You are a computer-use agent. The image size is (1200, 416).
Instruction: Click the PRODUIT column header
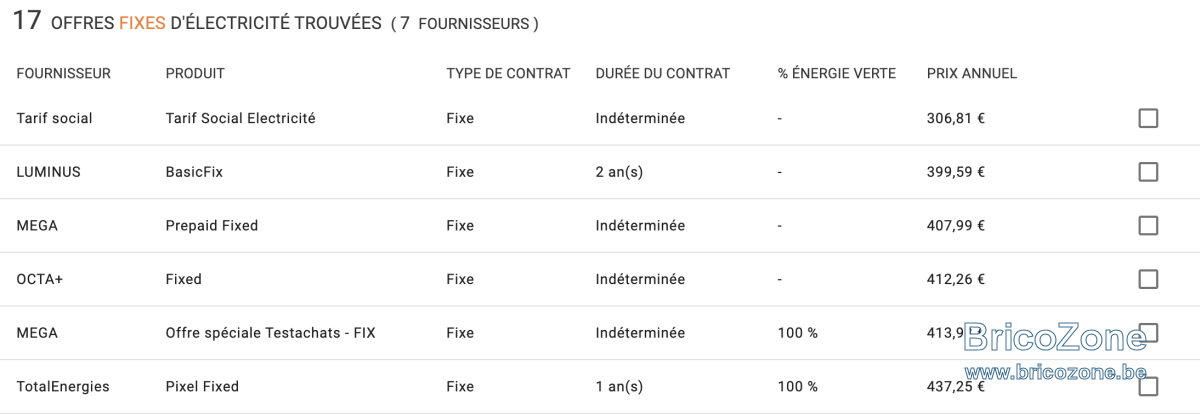195,73
